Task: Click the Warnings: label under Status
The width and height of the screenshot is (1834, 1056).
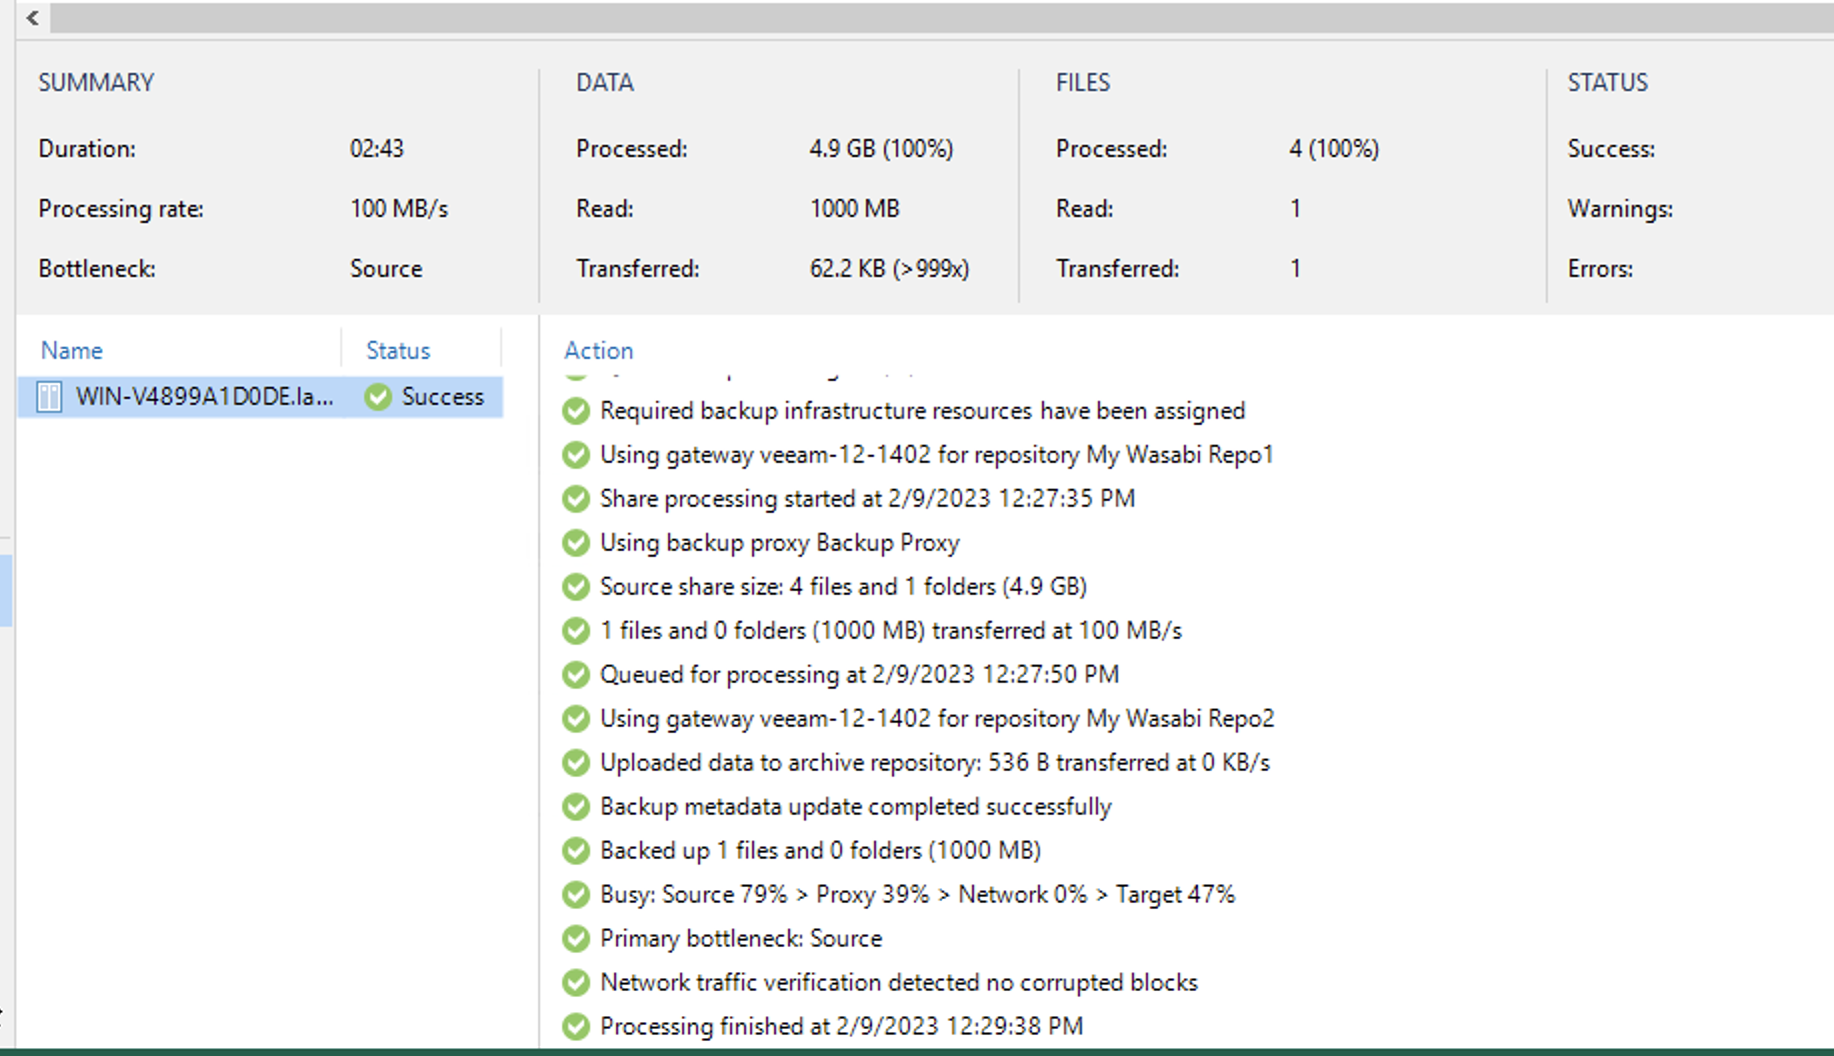Action: (x=1620, y=209)
